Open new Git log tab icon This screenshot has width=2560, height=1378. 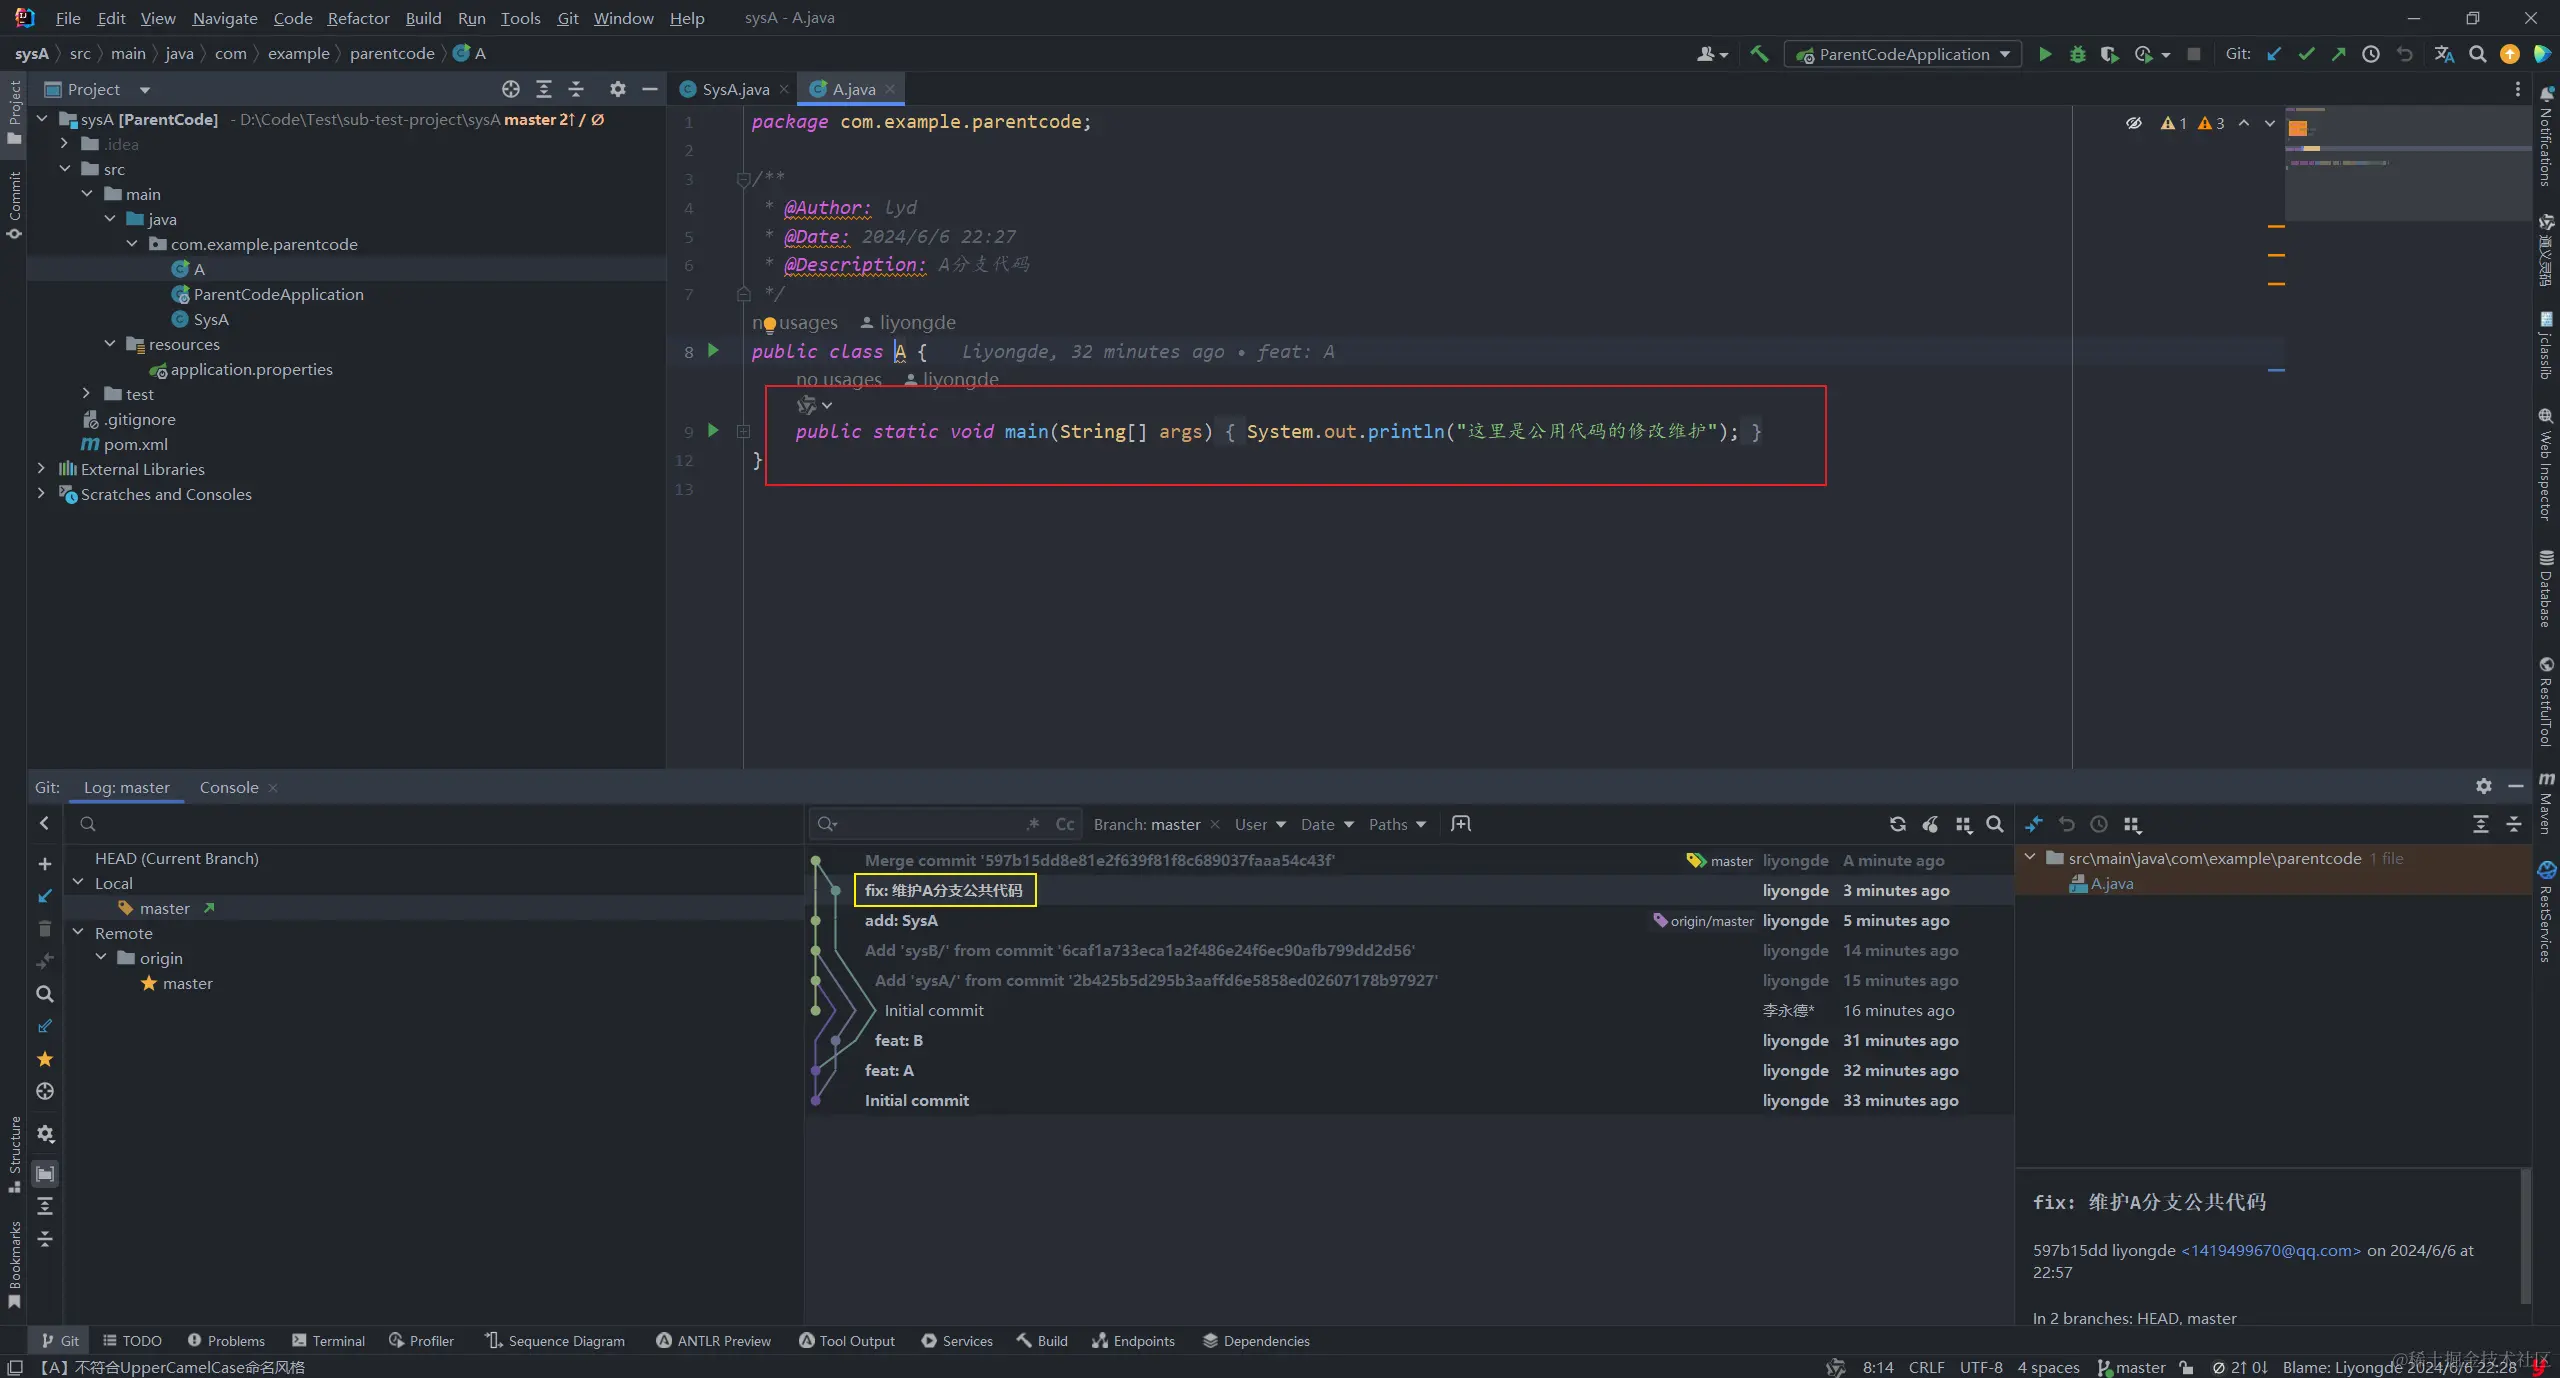[x=1461, y=824]
